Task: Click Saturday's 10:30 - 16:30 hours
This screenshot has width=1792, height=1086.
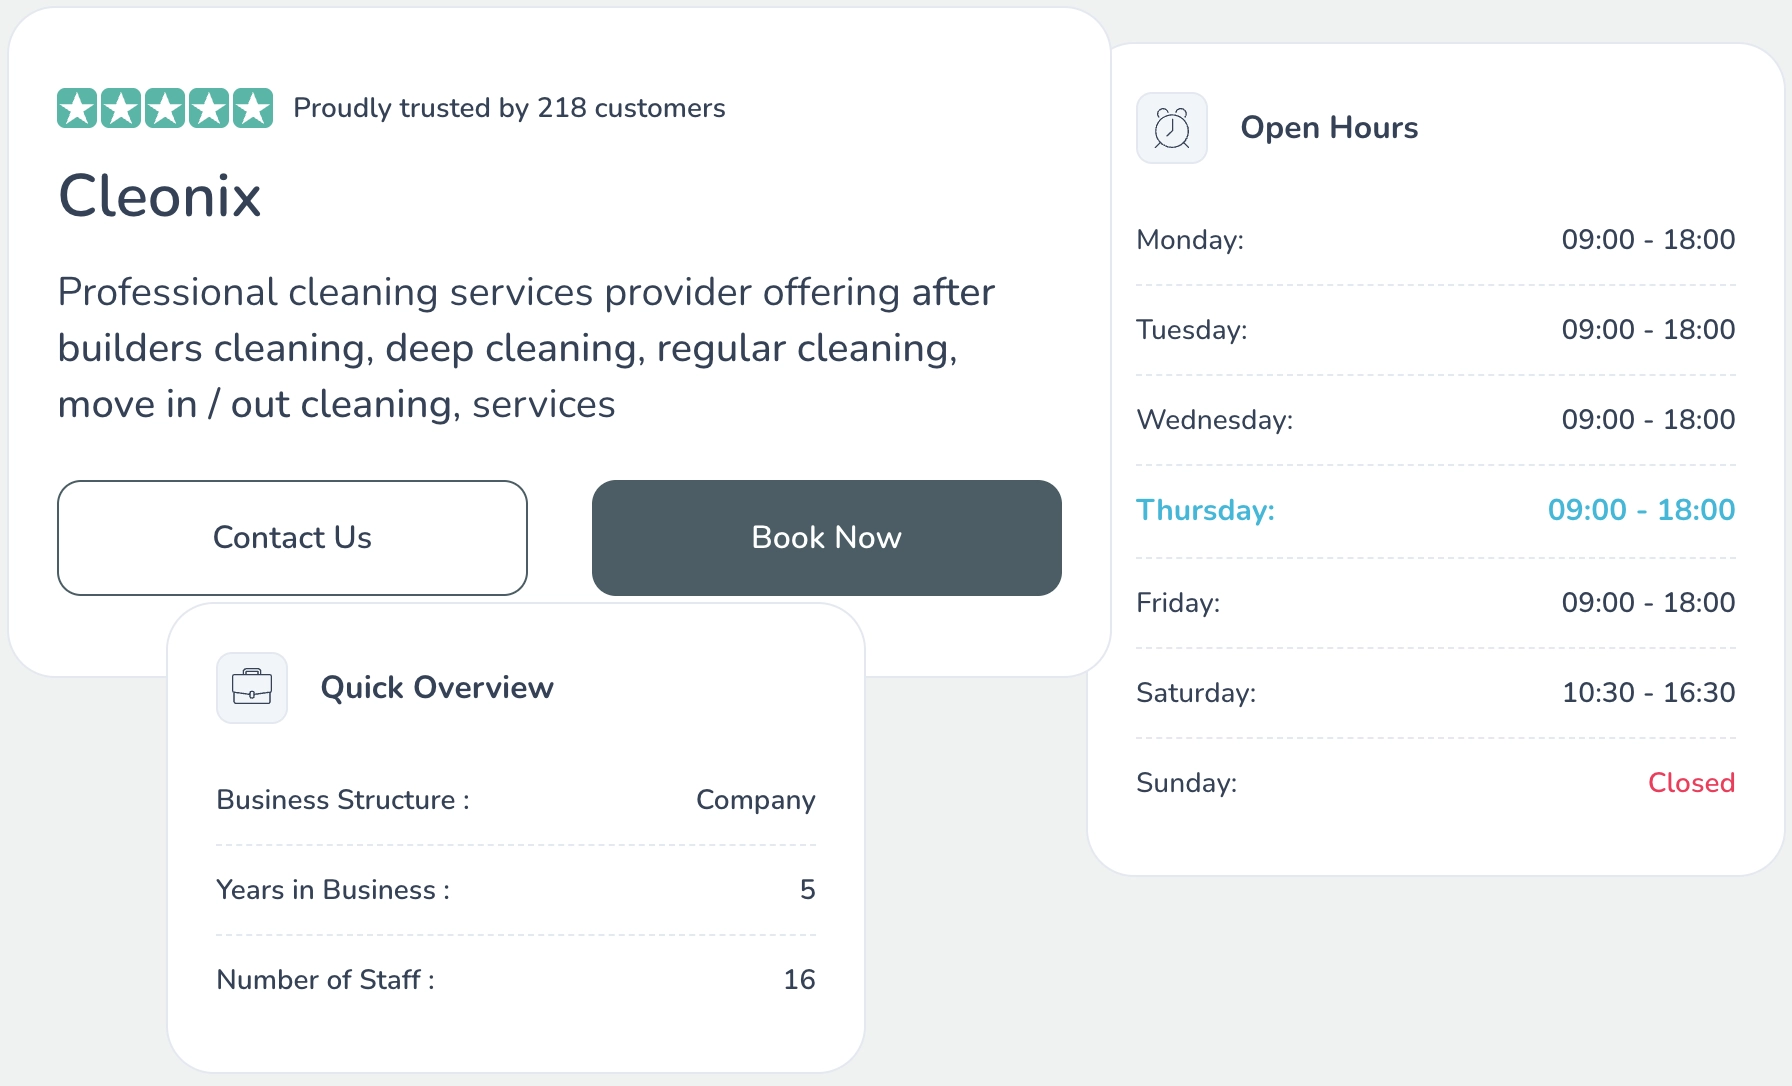Action: point(1648,693)
